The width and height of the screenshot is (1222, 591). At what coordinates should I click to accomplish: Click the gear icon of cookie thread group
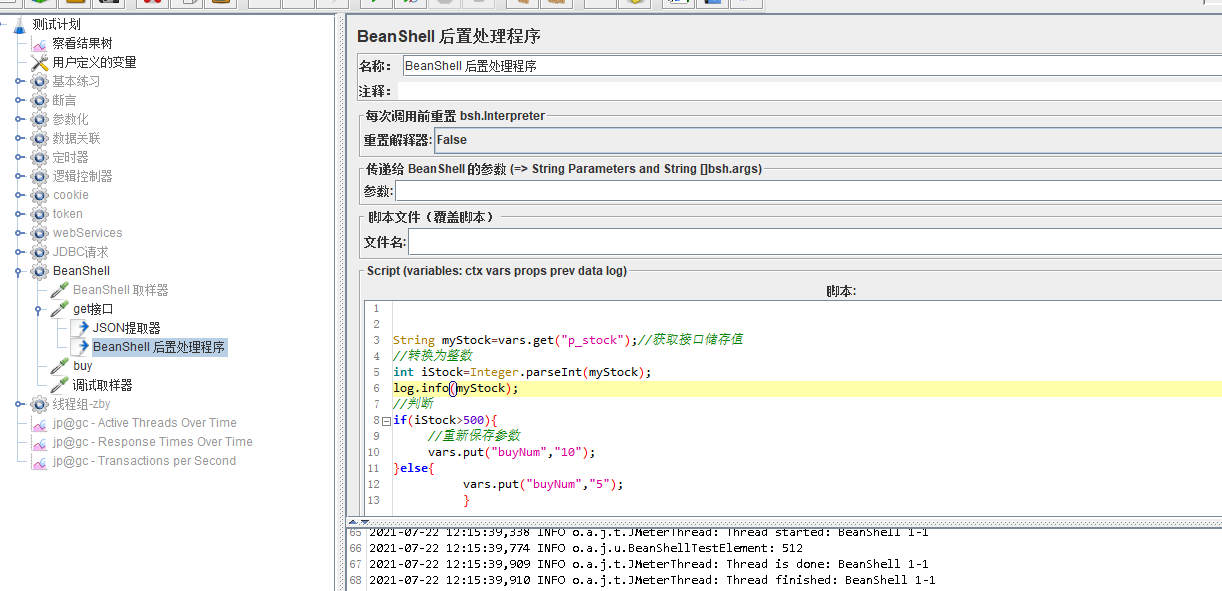coord(39,195)
